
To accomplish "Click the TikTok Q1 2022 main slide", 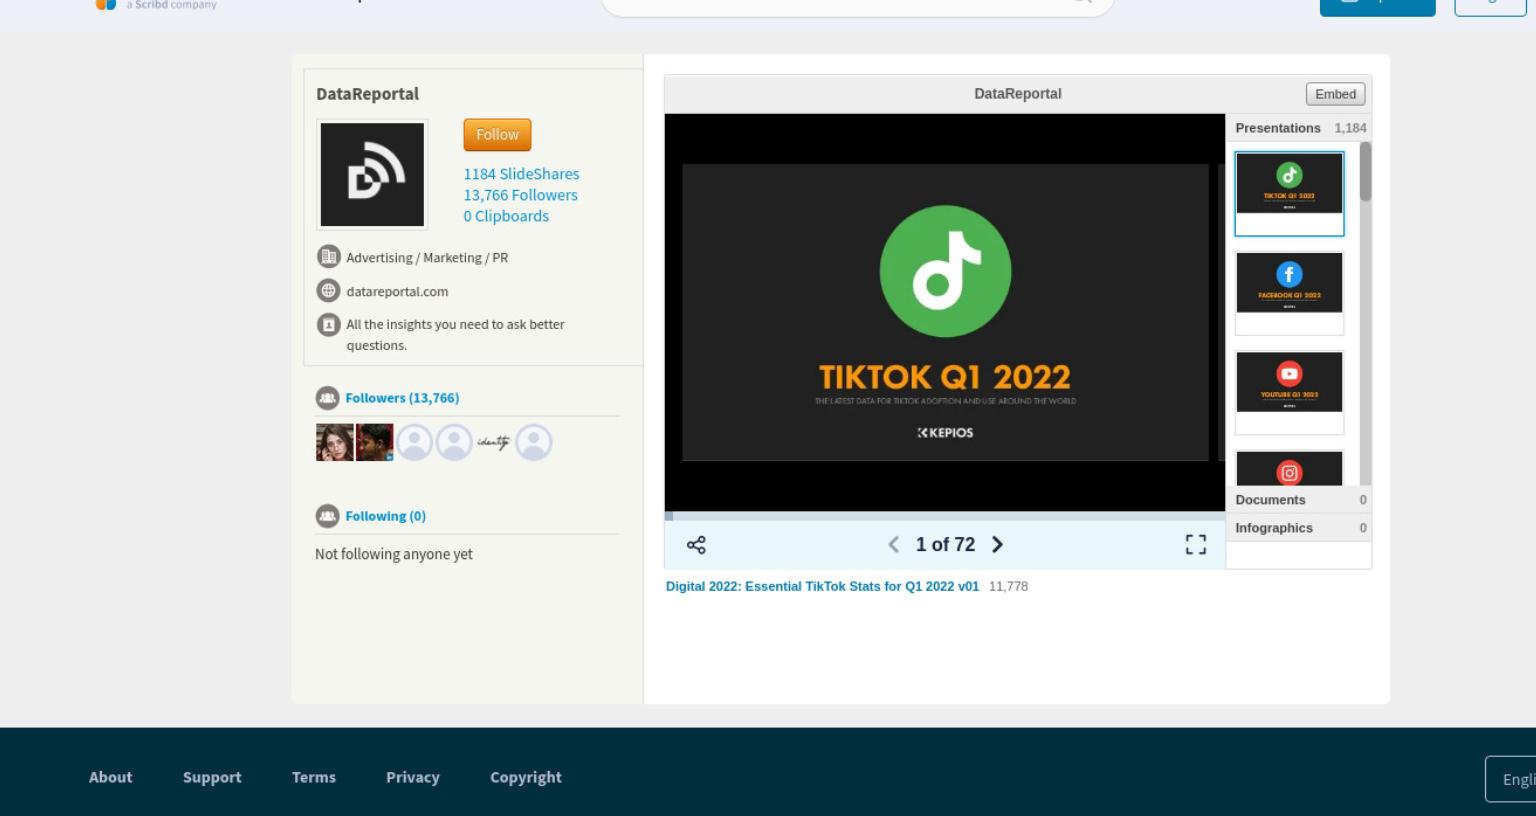I will pyautogui.click(x=945, y=312).
